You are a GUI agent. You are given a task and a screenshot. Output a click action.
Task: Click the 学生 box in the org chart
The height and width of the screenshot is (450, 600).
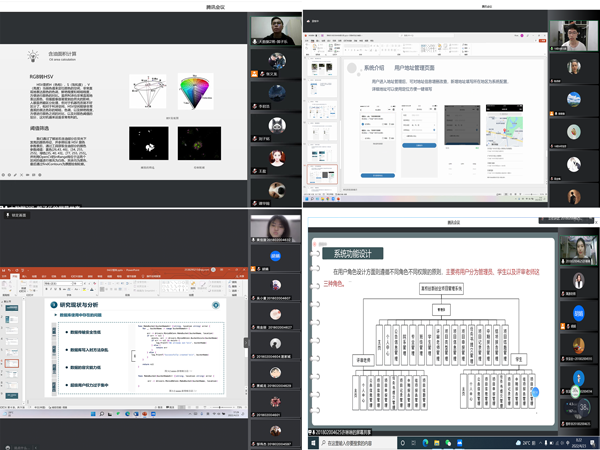[518, 359]
